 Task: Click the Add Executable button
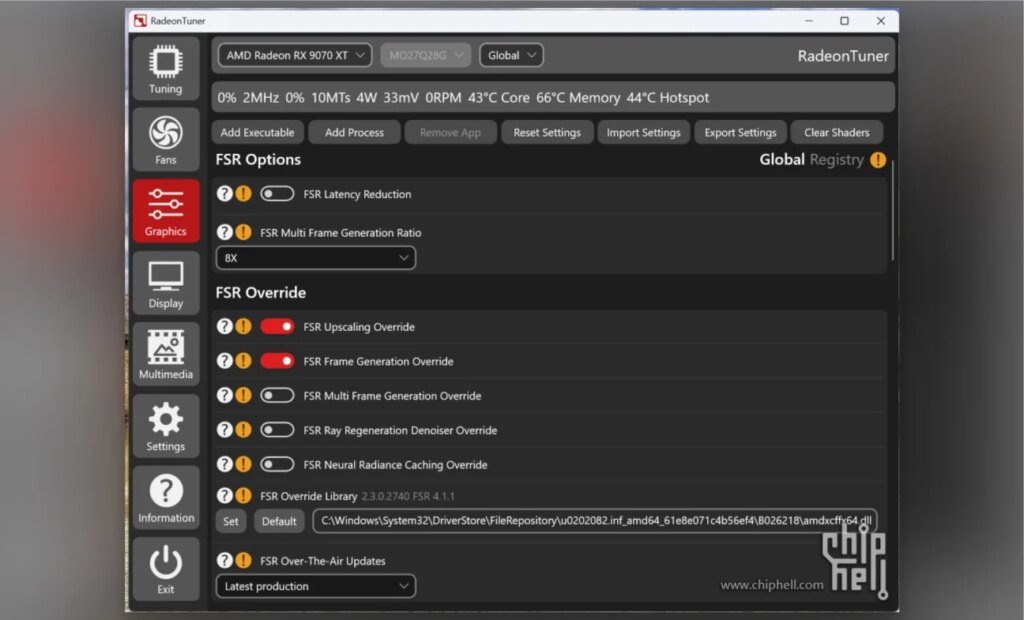257,133
